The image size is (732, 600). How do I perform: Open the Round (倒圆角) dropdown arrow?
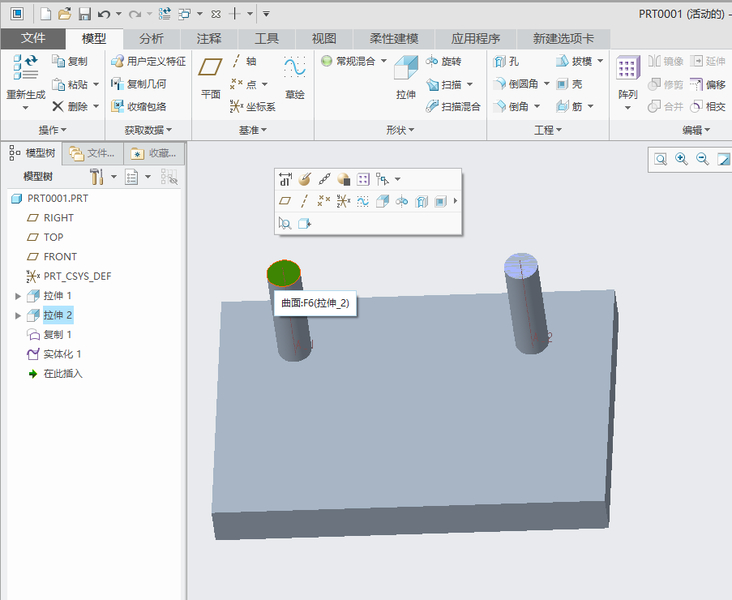(x=546, y=84)
